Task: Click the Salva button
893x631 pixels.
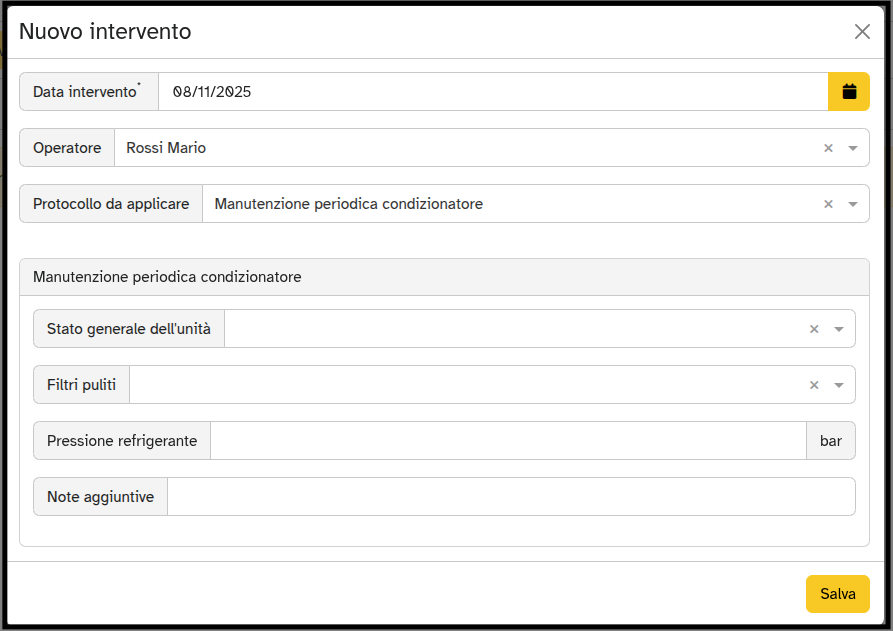Action: (x=837, y=593)
